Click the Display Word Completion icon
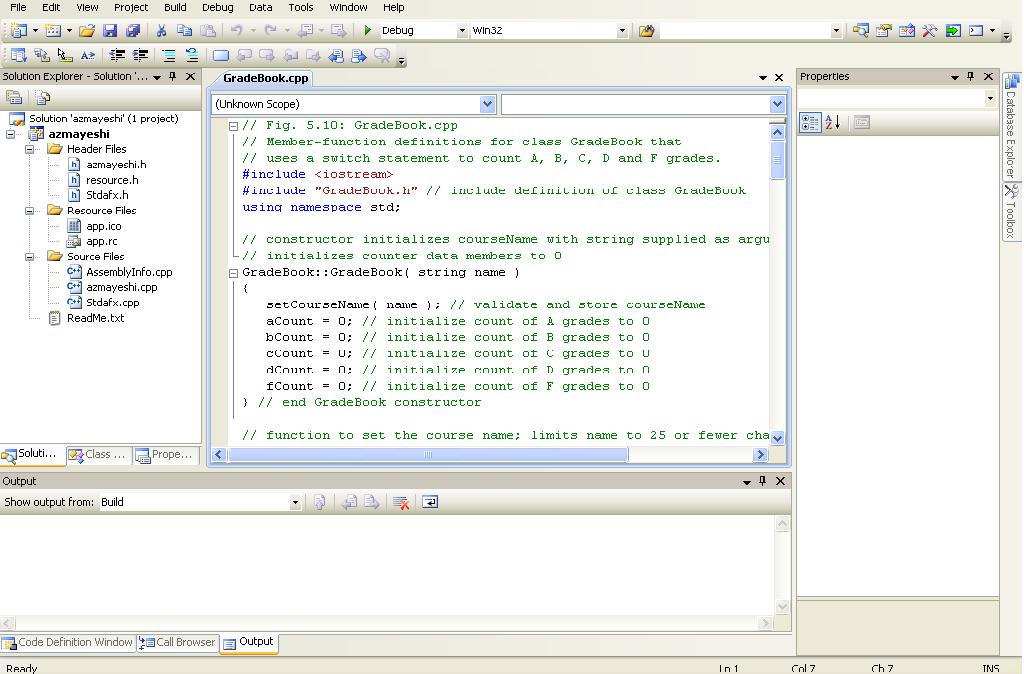The width and height of the screenshot is (1024, 674). [x=88, y=56]
